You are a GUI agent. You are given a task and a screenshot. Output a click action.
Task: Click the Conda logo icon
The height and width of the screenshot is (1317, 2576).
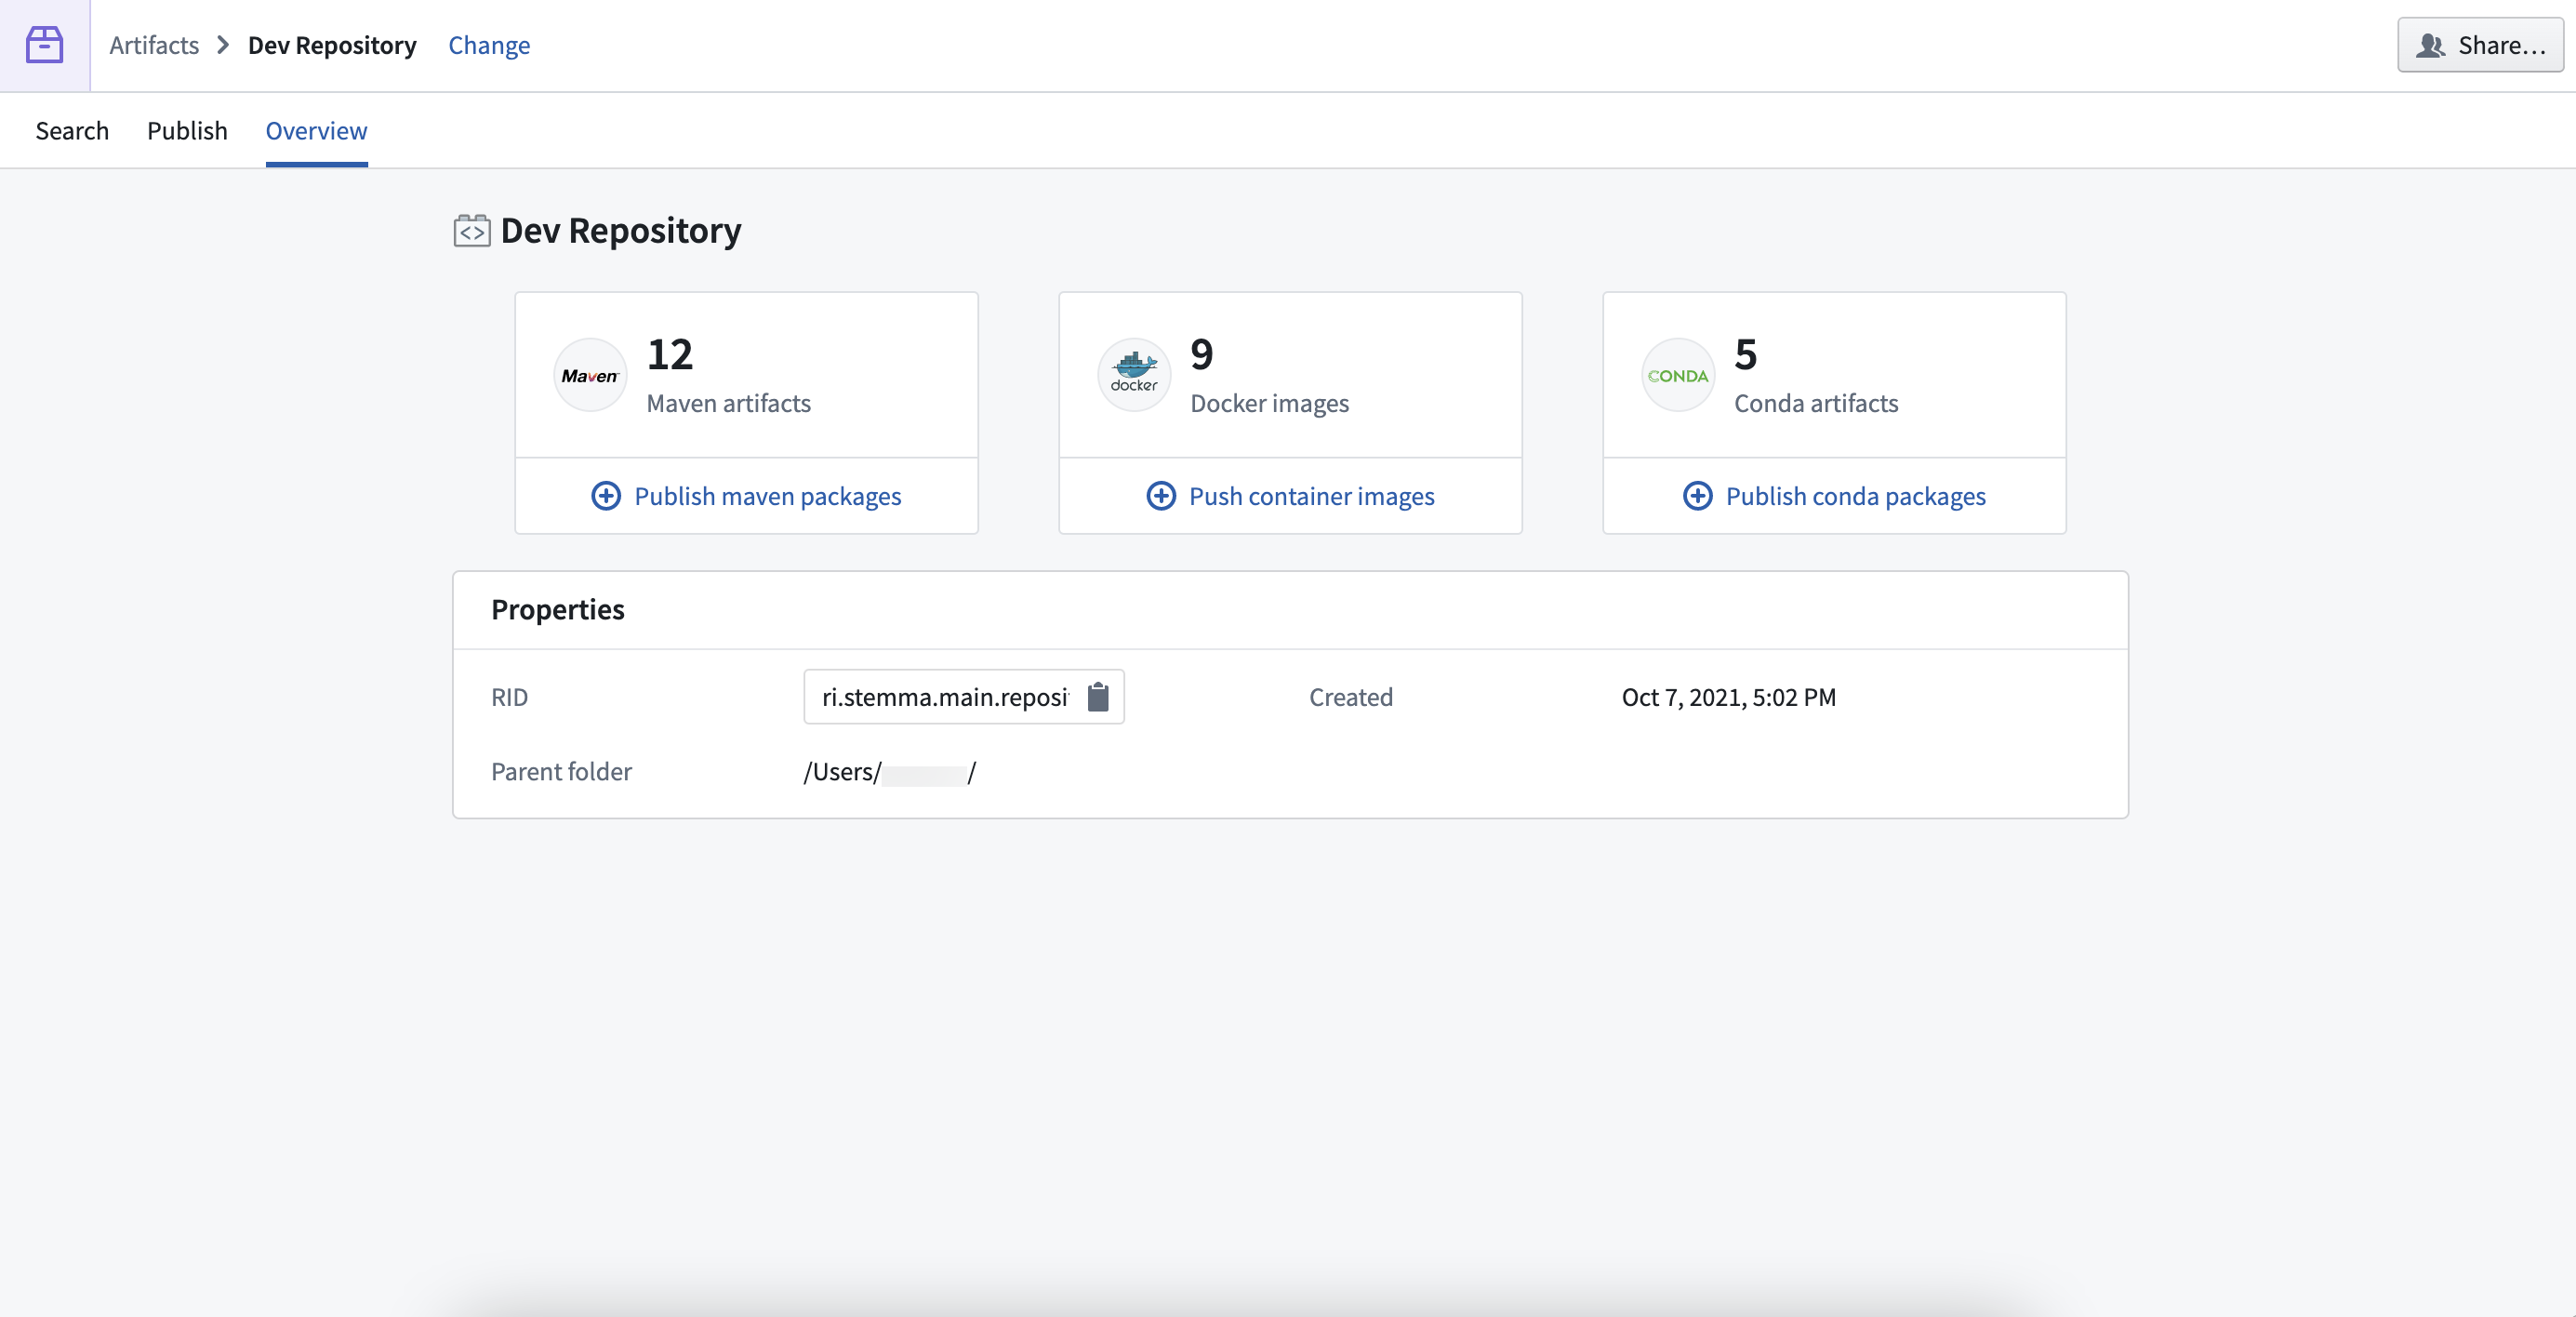pos(1678,375)
